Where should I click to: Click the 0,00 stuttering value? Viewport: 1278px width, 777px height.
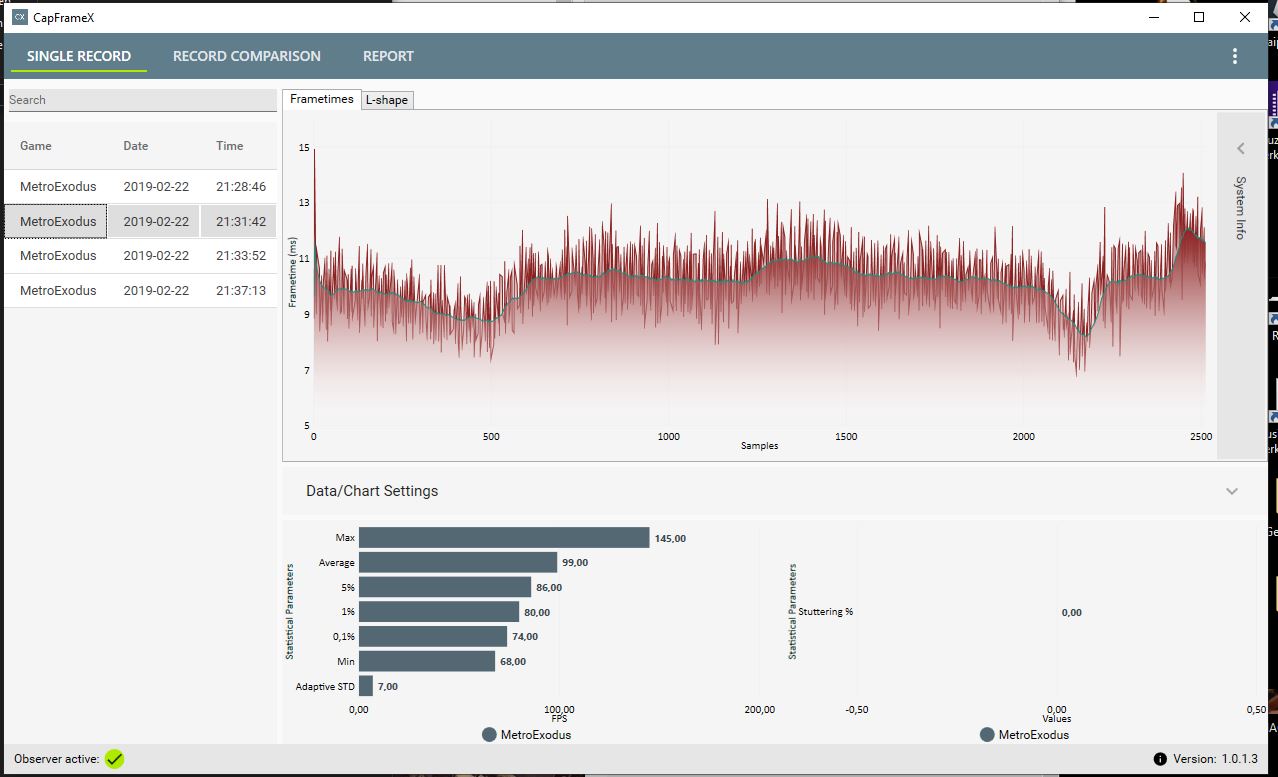1072,612
